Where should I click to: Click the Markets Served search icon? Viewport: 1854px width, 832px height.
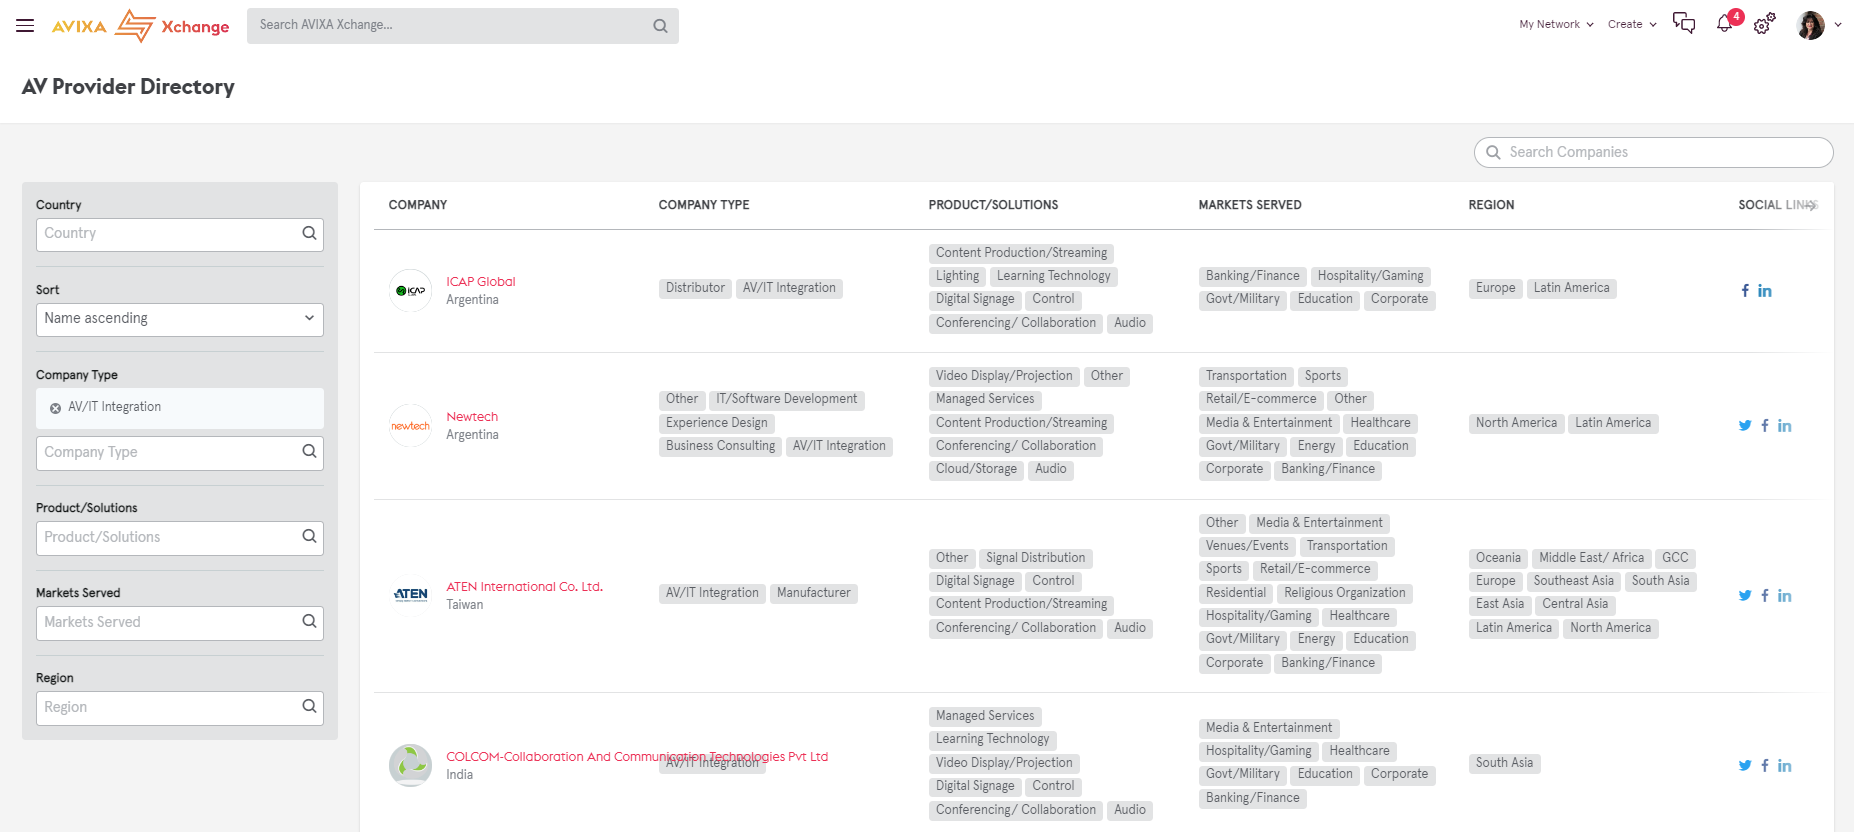pyautogui.click(x=310, y=621)
